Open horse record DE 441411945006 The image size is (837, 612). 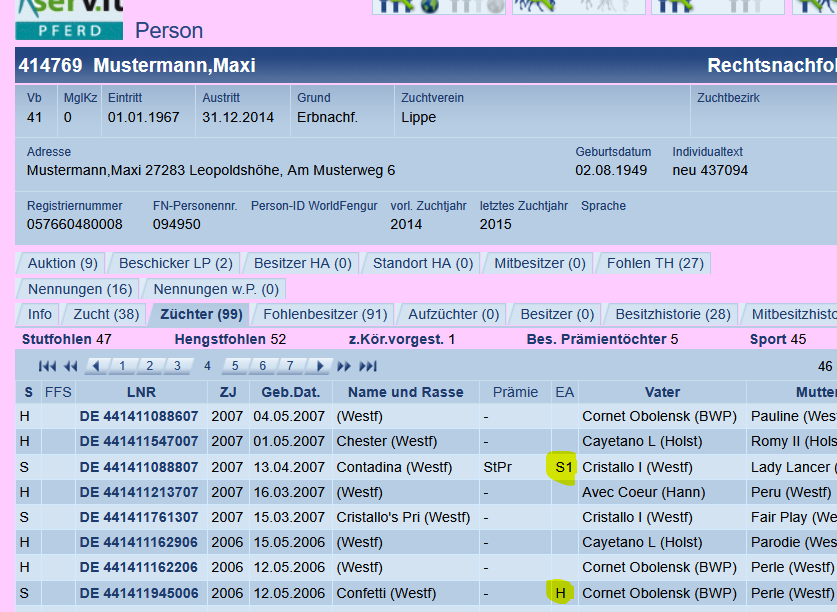(x=139, y=593)
